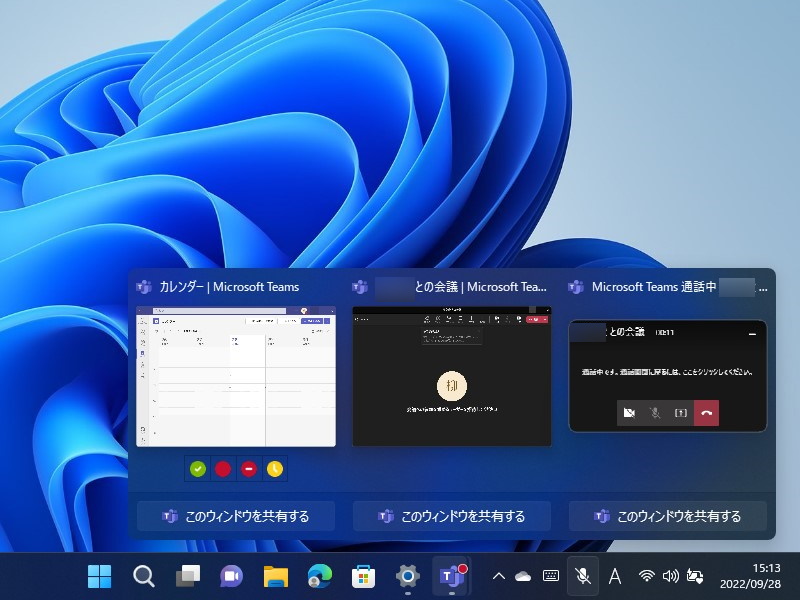Screen dimensions: 800x600
Task: Open touch keyboard tray icon
Action: (x=551, y=577)
